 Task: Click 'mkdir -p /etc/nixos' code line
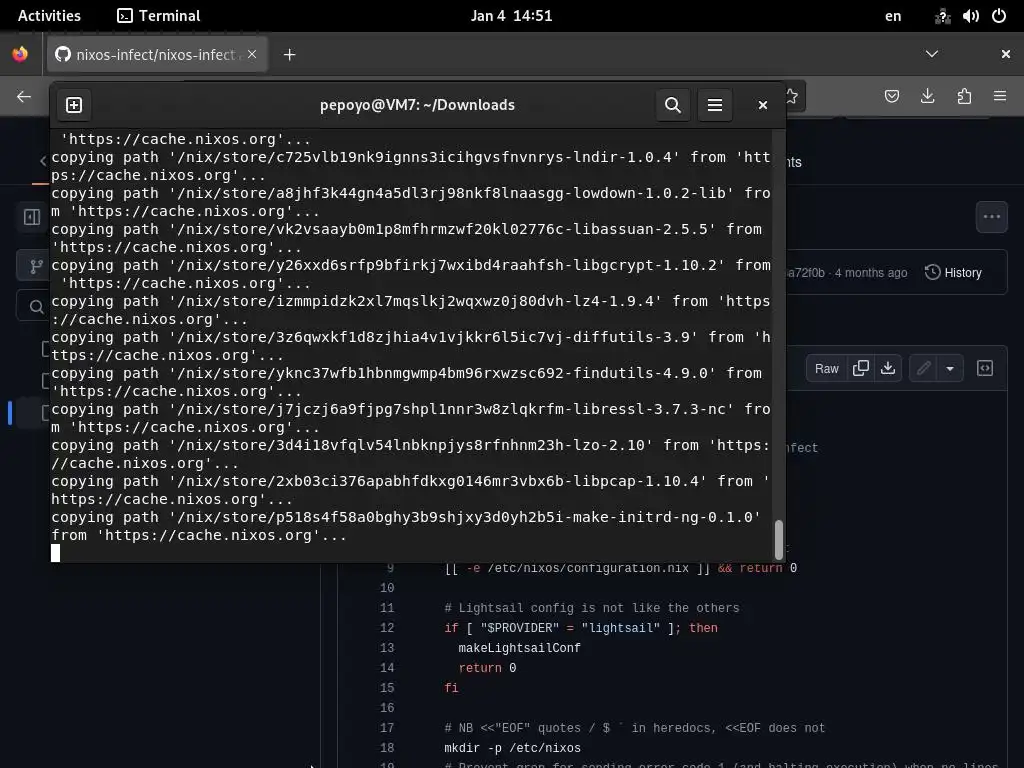click(x=513, y=748)
